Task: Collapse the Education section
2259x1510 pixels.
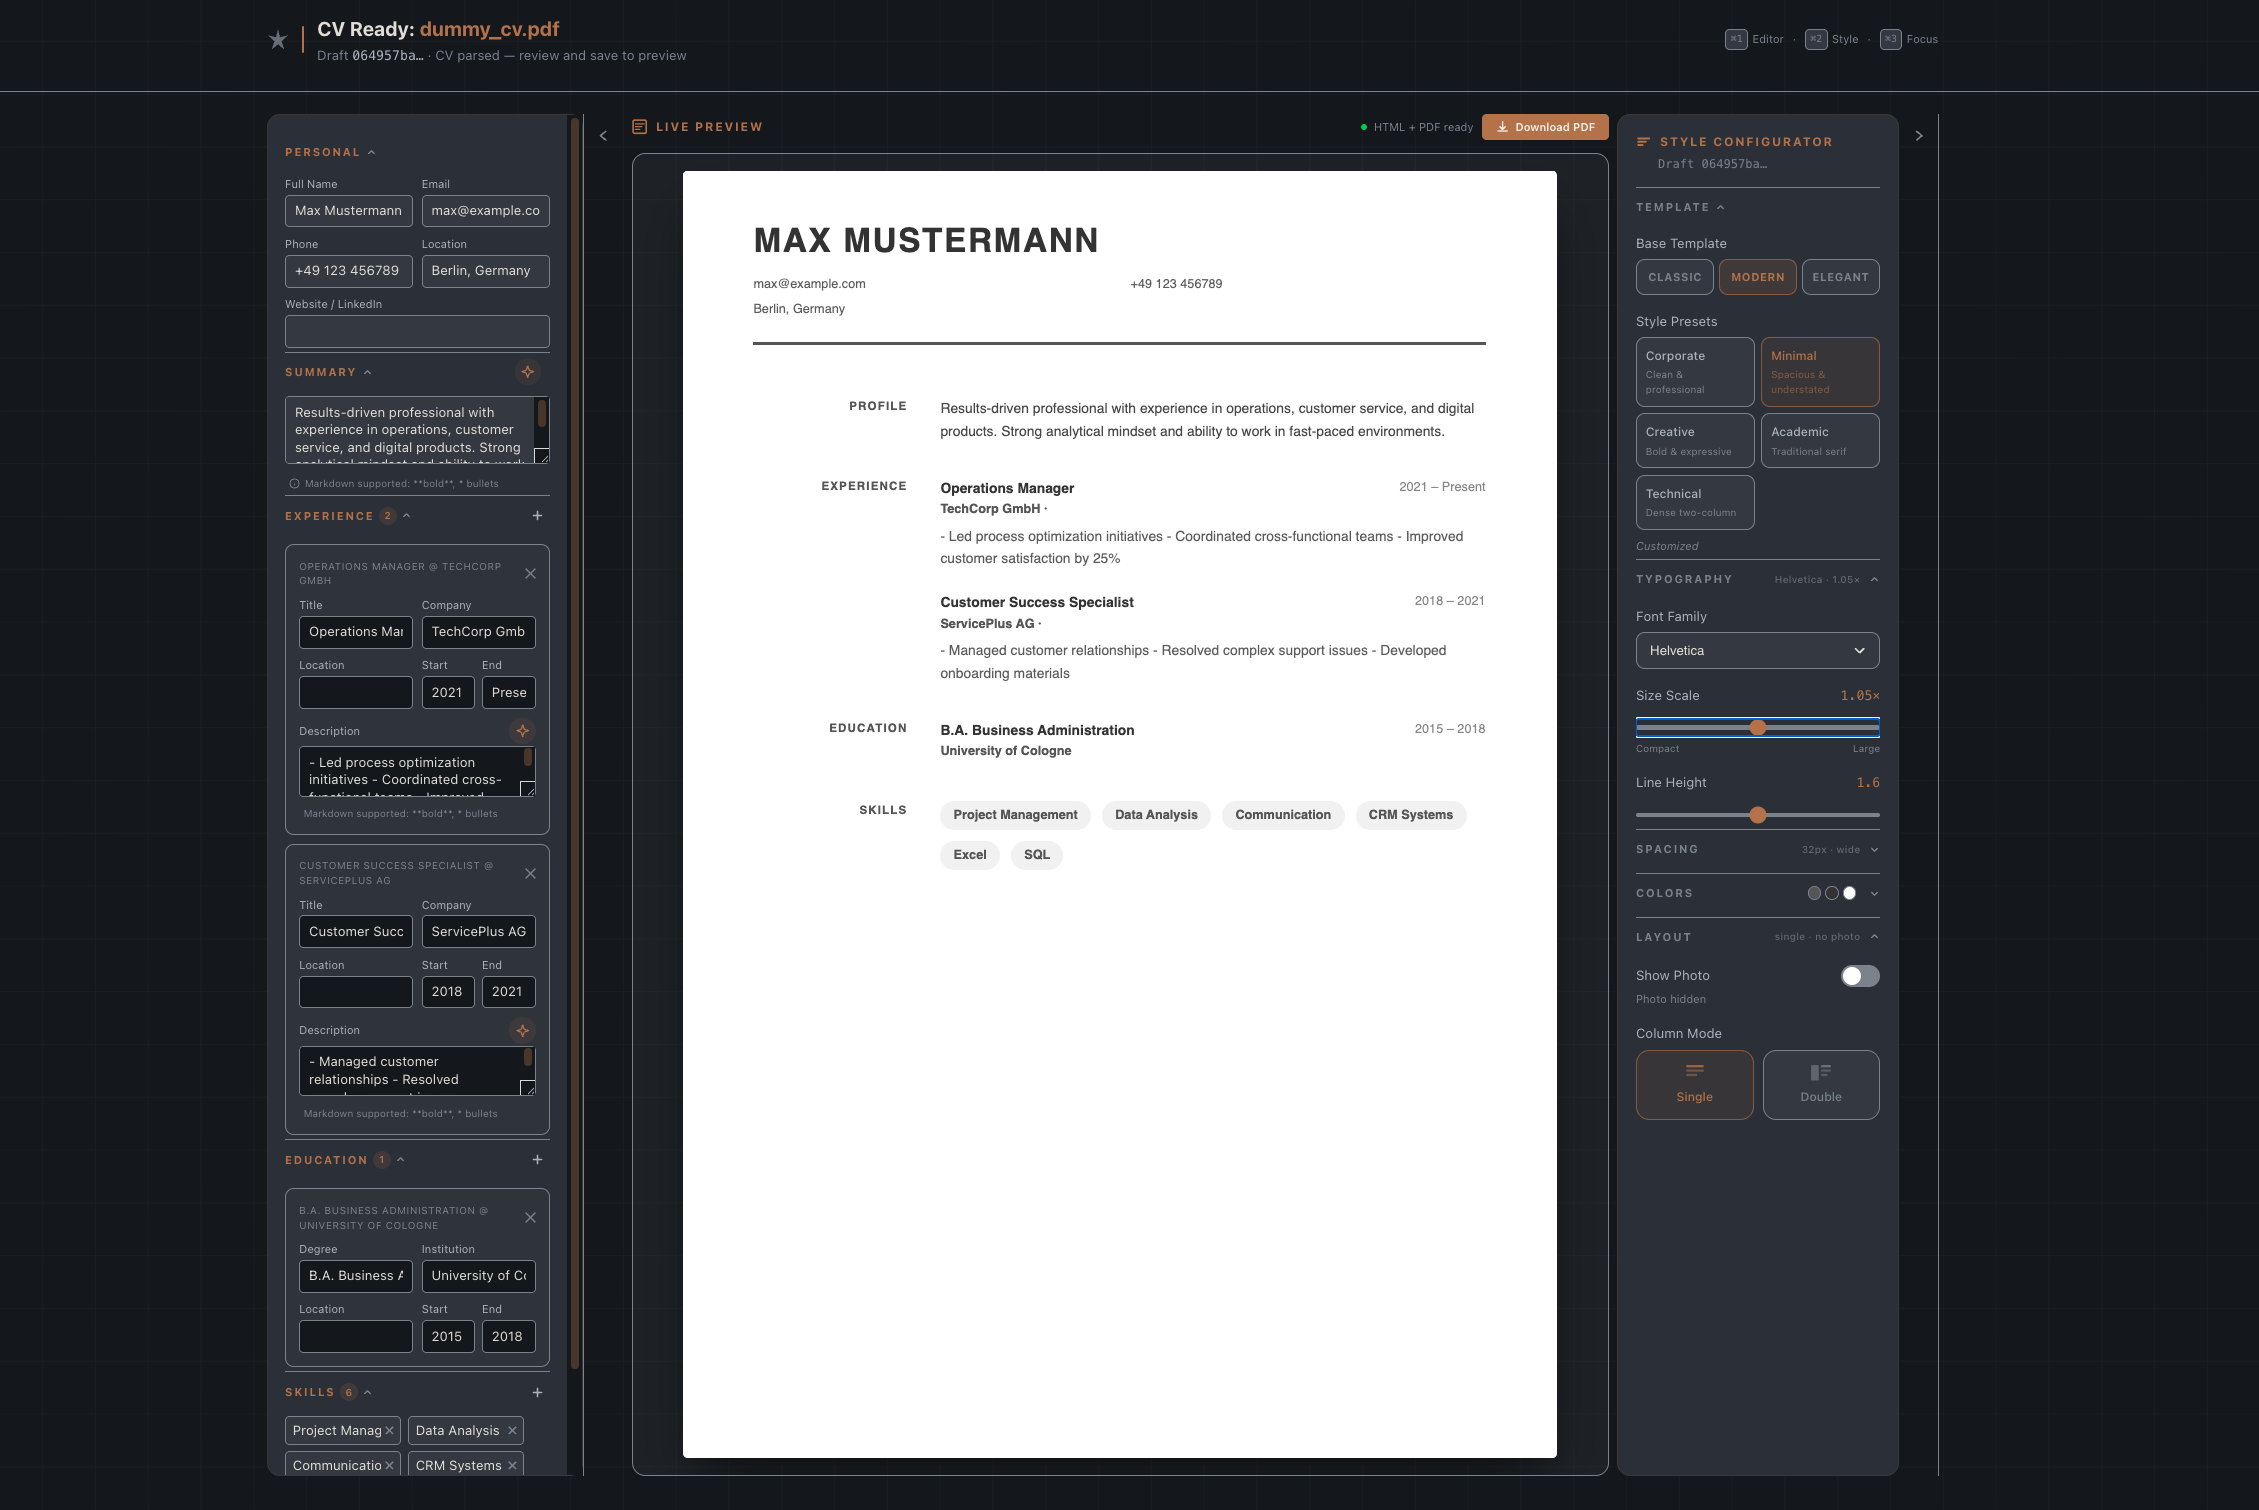Action: pyautogui.click(x=344, y=1160)
